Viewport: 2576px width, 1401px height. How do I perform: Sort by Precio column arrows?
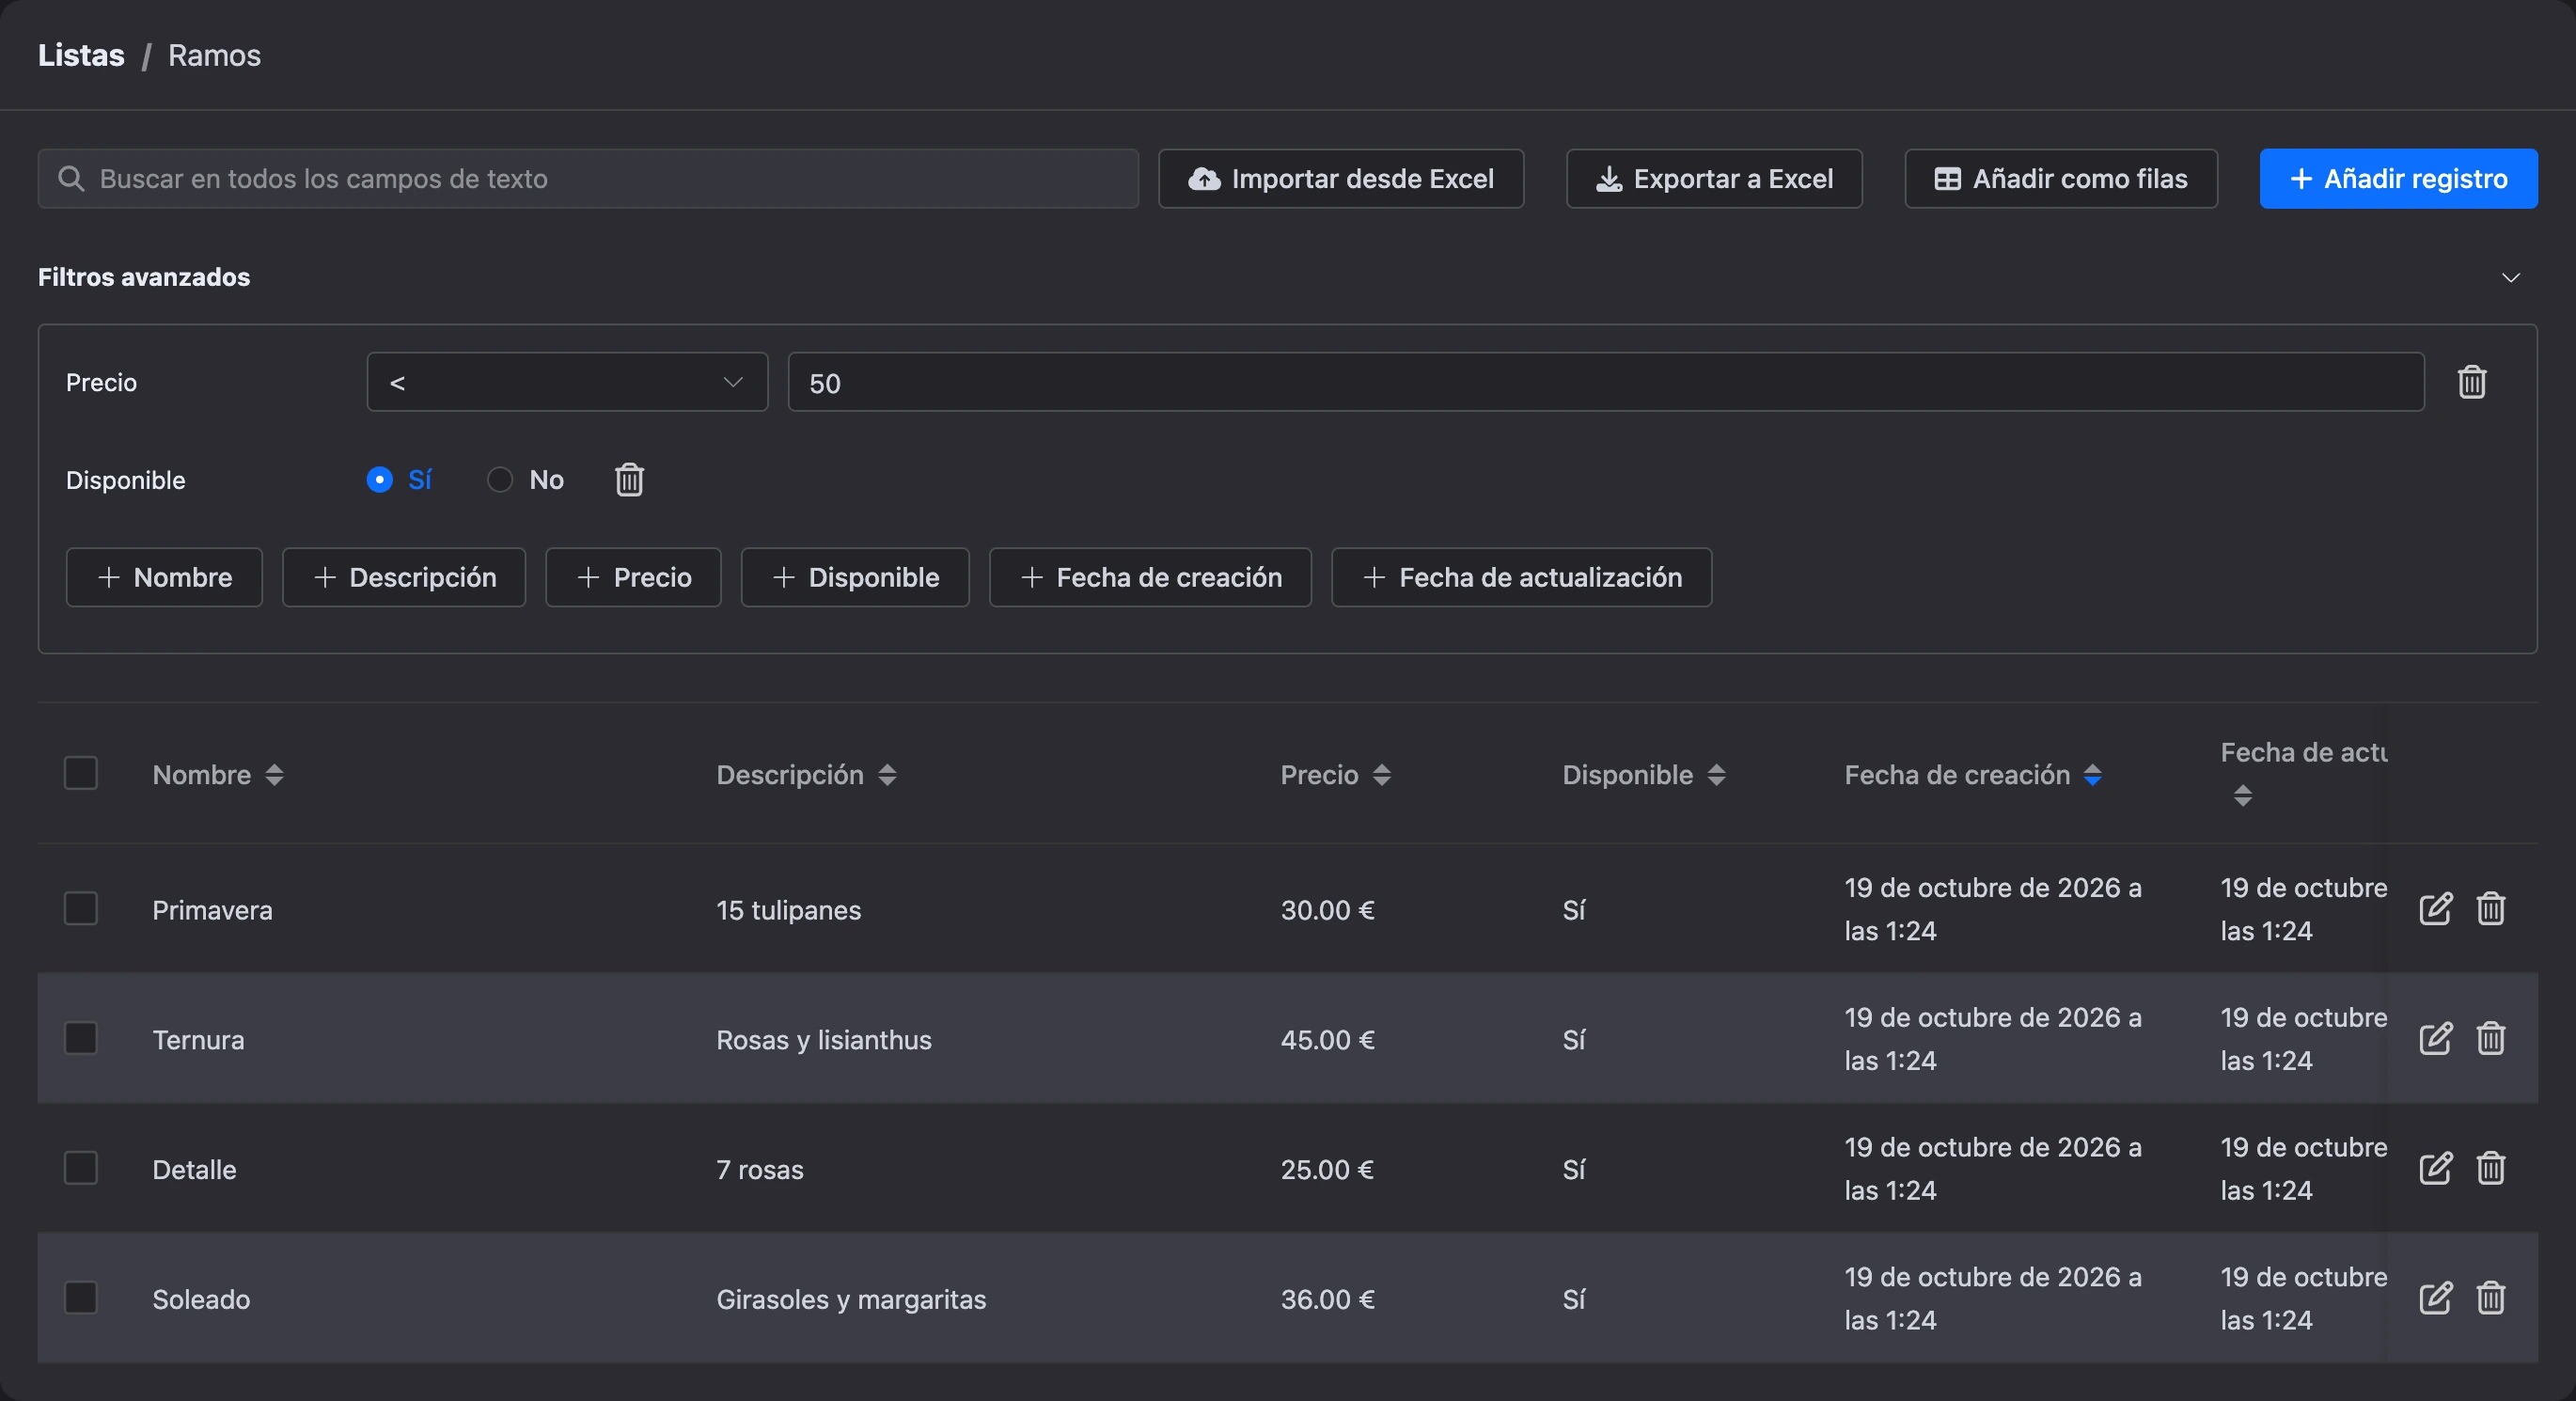[x=1382, y=775]
